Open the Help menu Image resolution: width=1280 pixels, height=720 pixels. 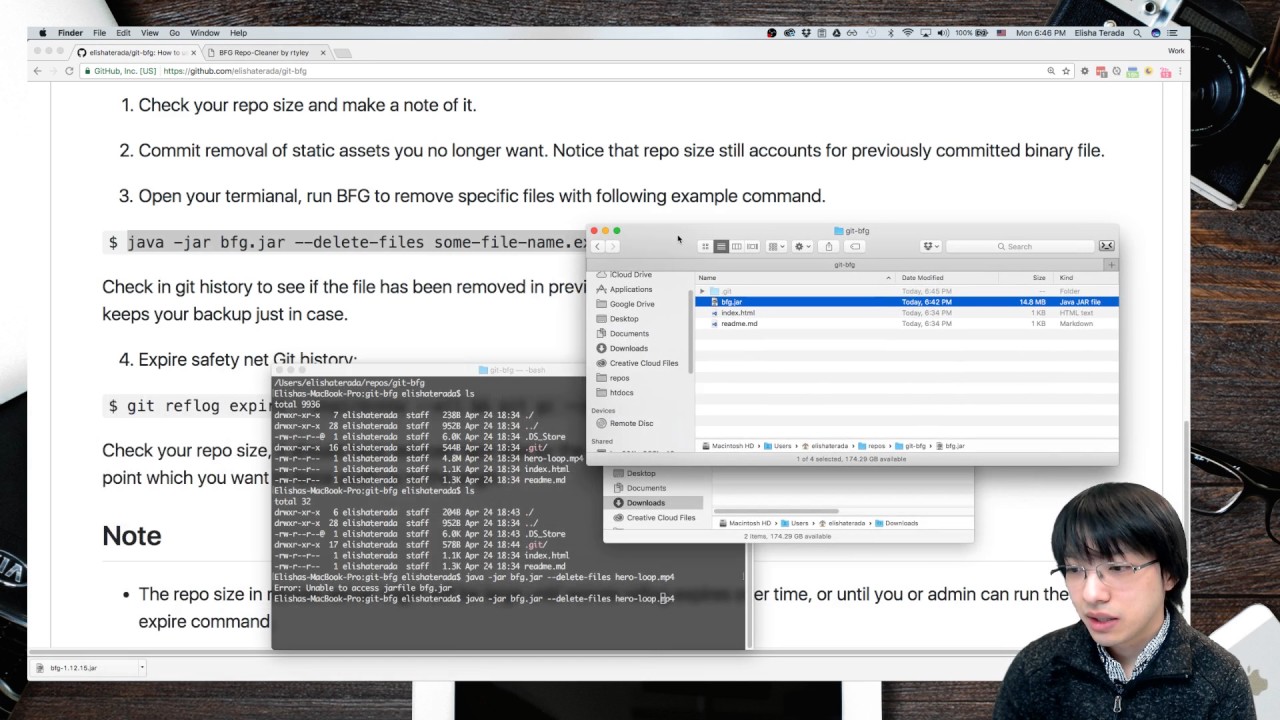pos(239,33)
